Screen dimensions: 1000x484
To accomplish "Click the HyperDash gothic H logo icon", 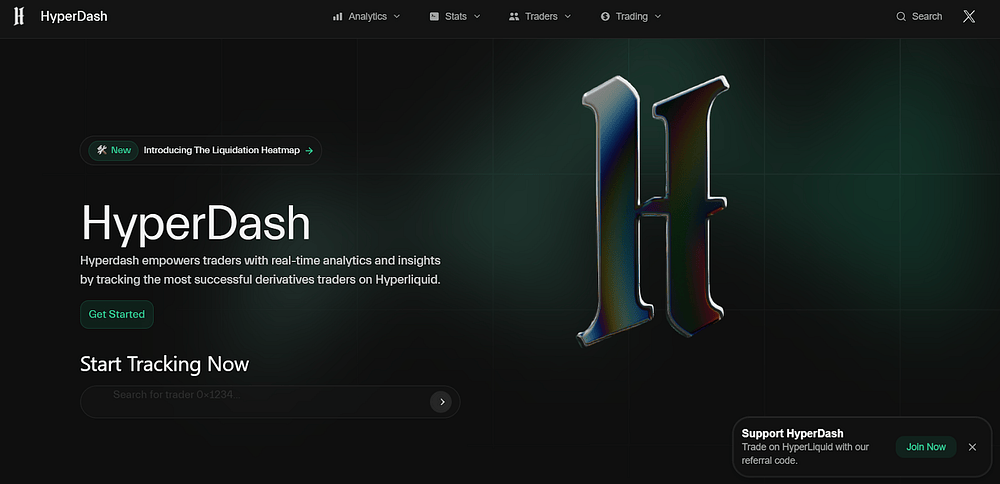I will [19, 16].
